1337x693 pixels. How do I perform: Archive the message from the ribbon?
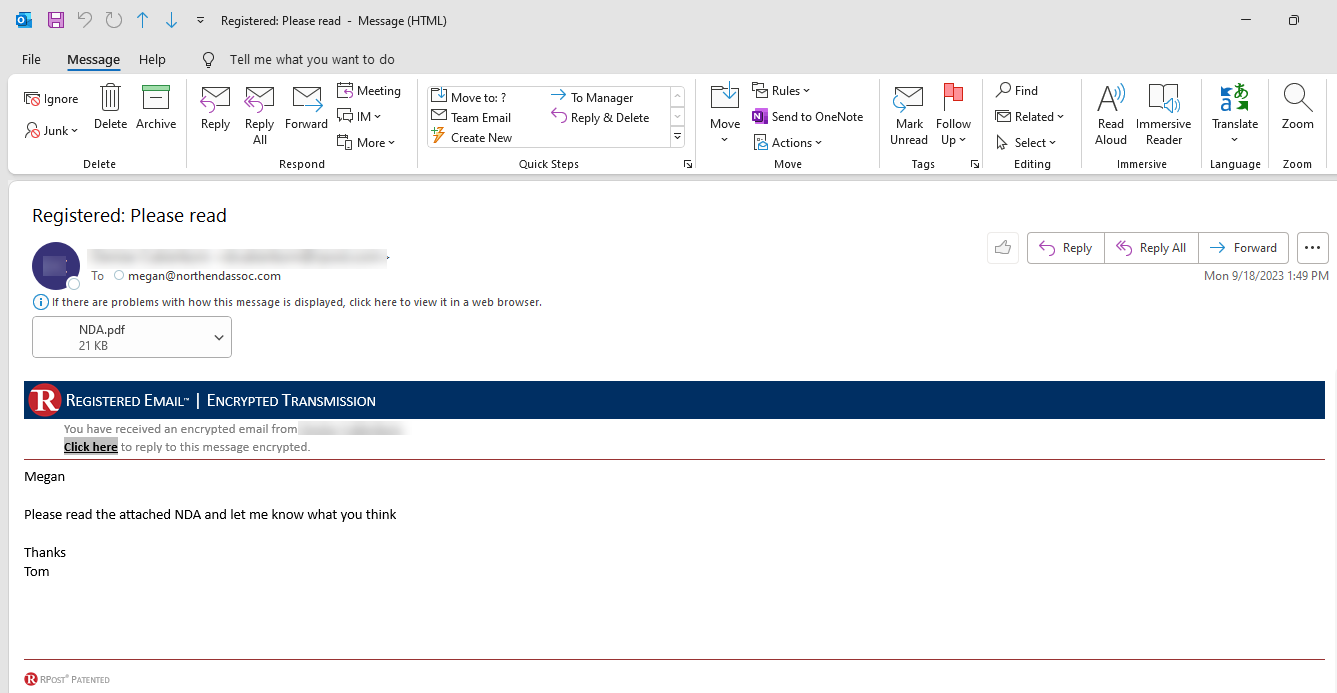(156, 108)
